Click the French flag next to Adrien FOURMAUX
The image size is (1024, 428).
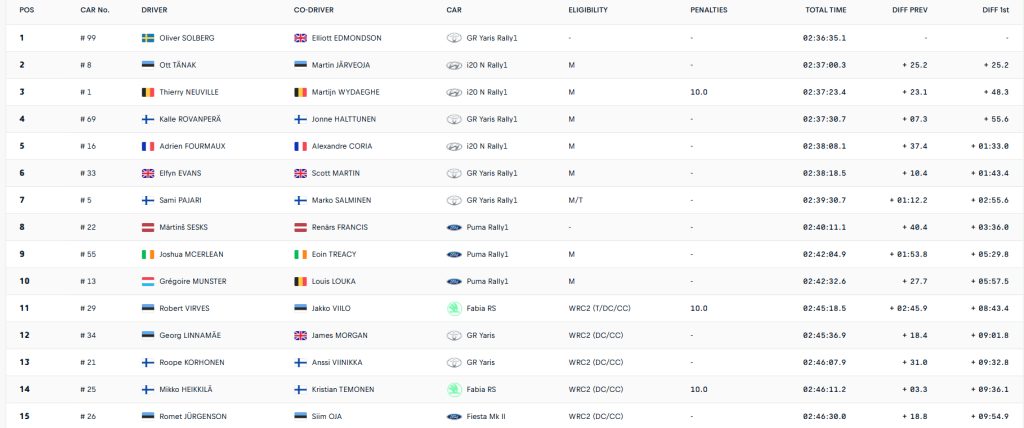148,146
